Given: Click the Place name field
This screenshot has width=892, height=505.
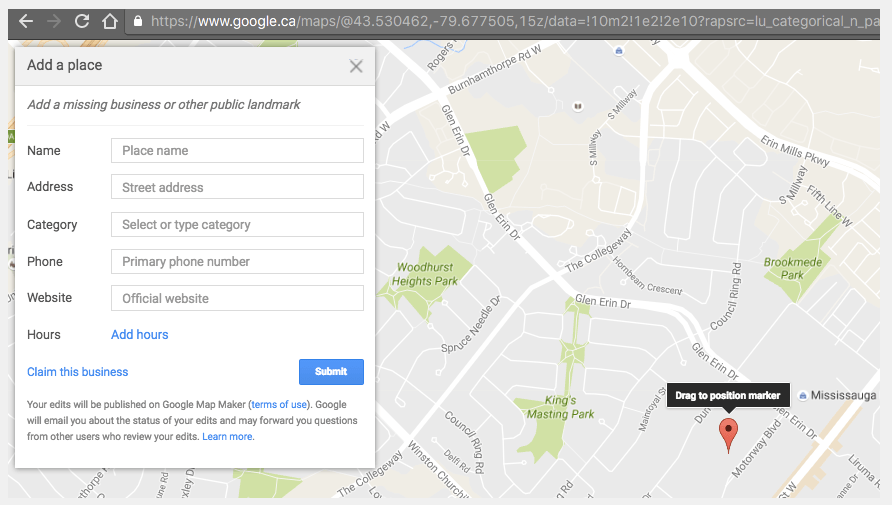Looking at the screenshot, I should pos(237,150).
